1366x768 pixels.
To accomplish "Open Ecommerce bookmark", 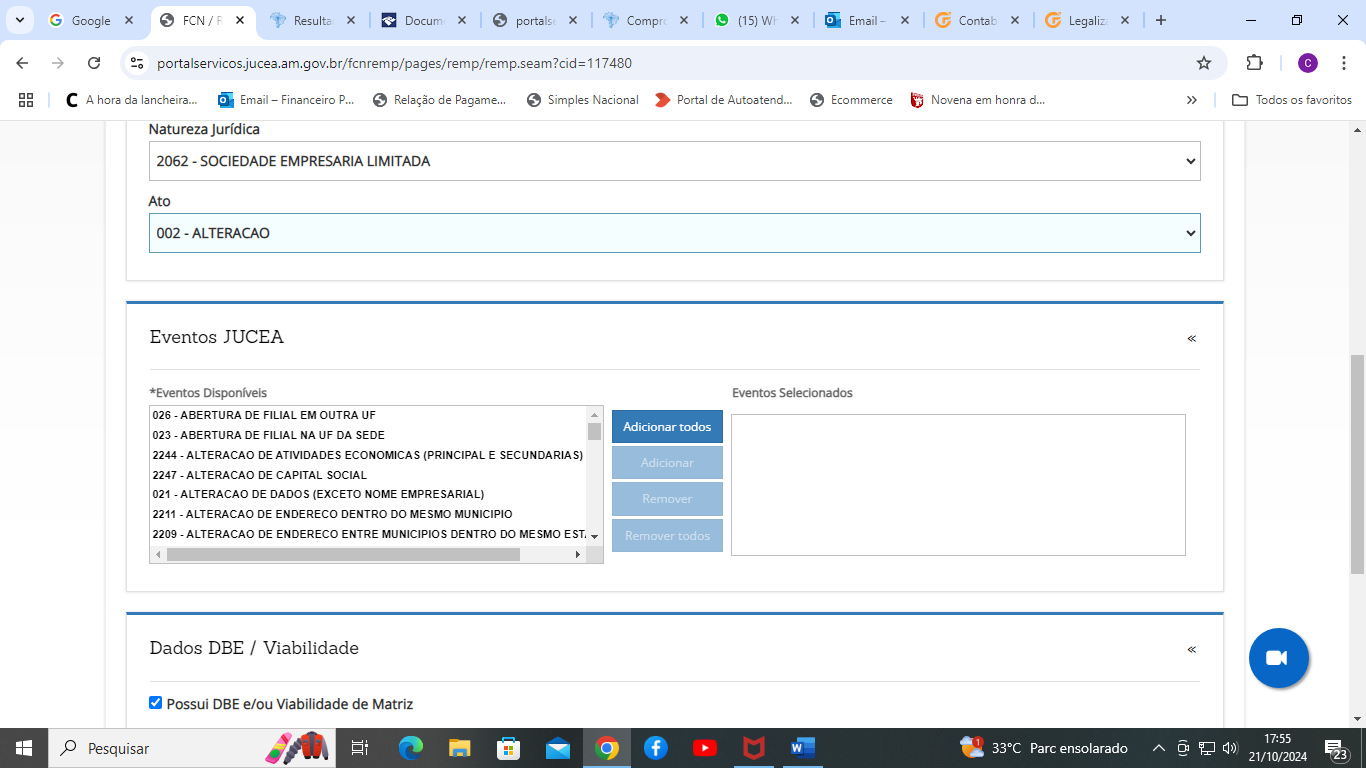I will pyautogui.click(x=851, y=100).
